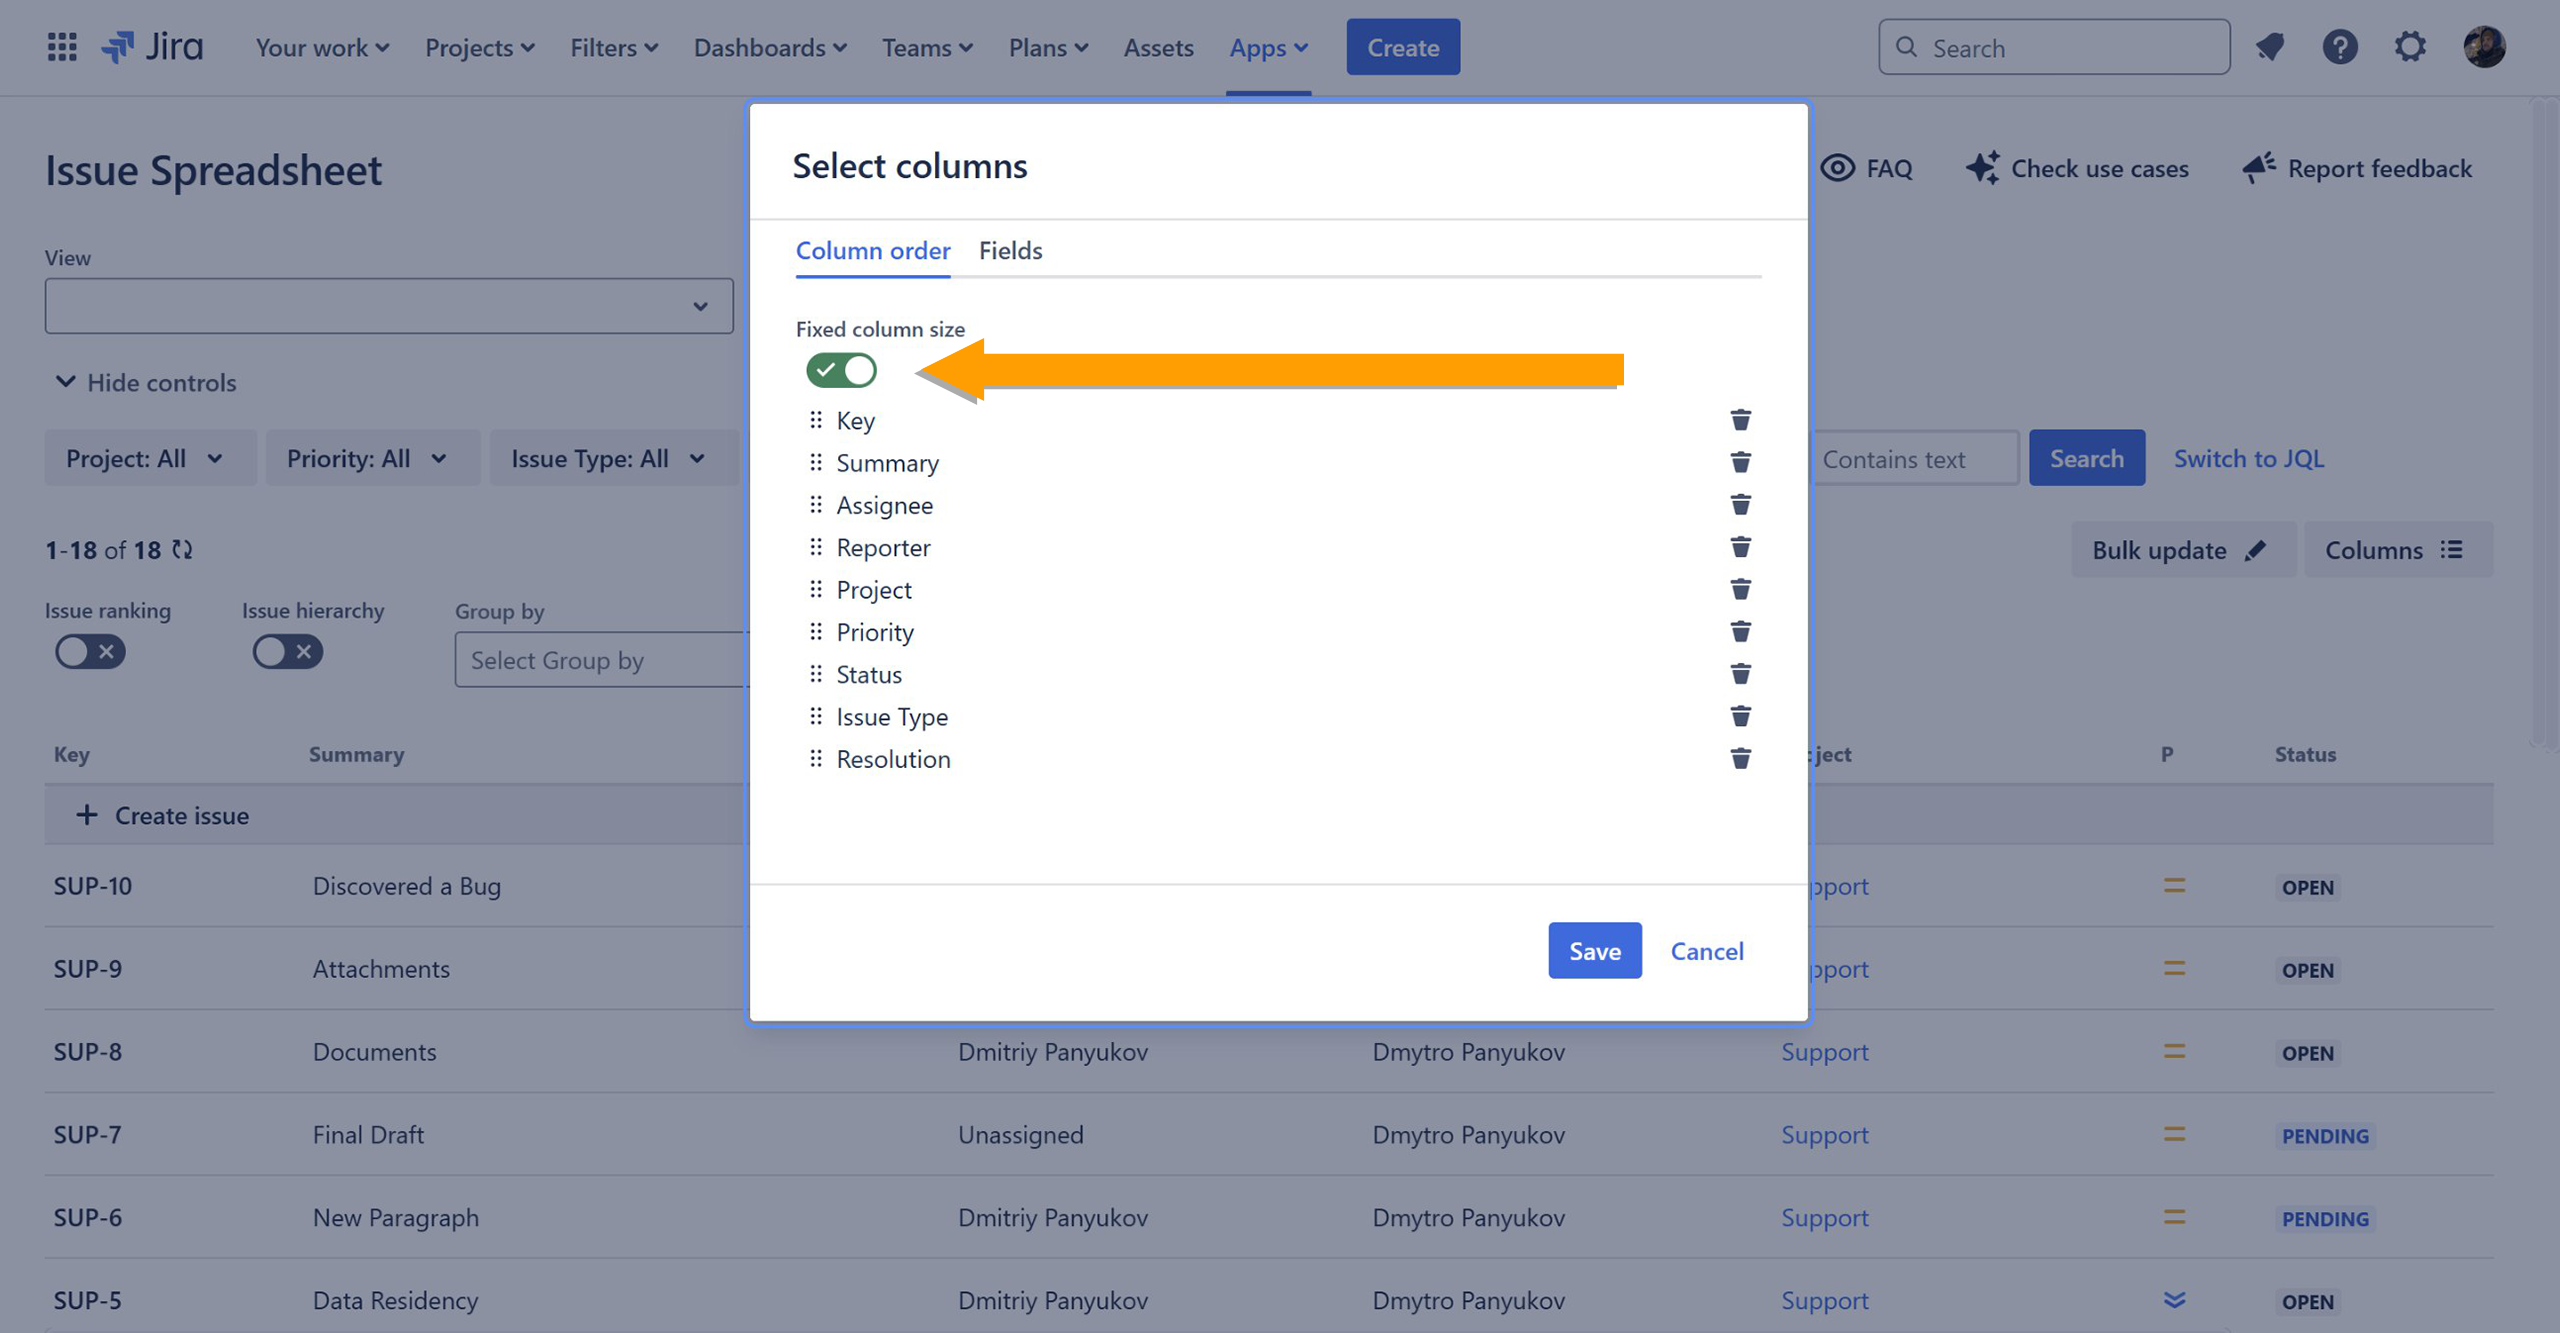
Task: Save the column selection
Action: (1594, 951)
